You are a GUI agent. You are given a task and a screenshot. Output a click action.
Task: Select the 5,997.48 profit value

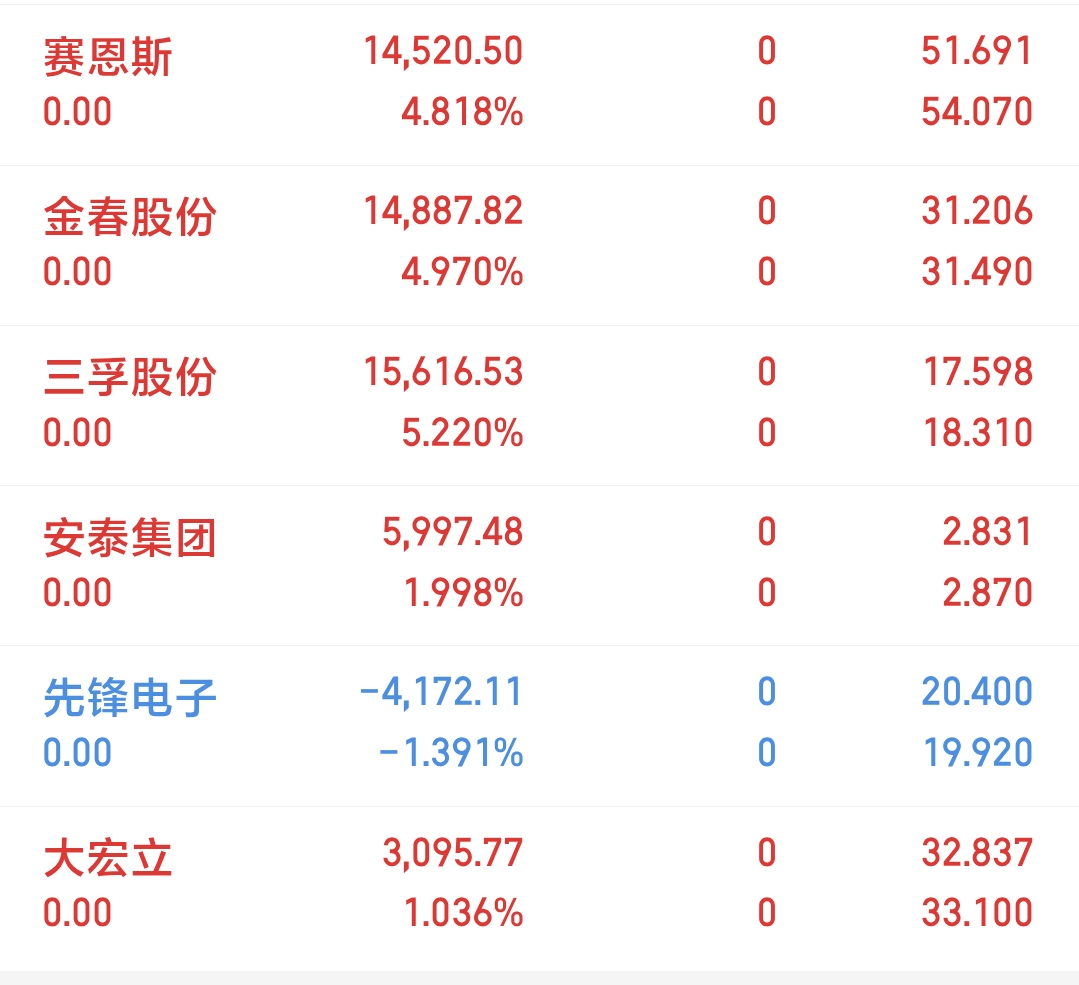pos(453,533)
